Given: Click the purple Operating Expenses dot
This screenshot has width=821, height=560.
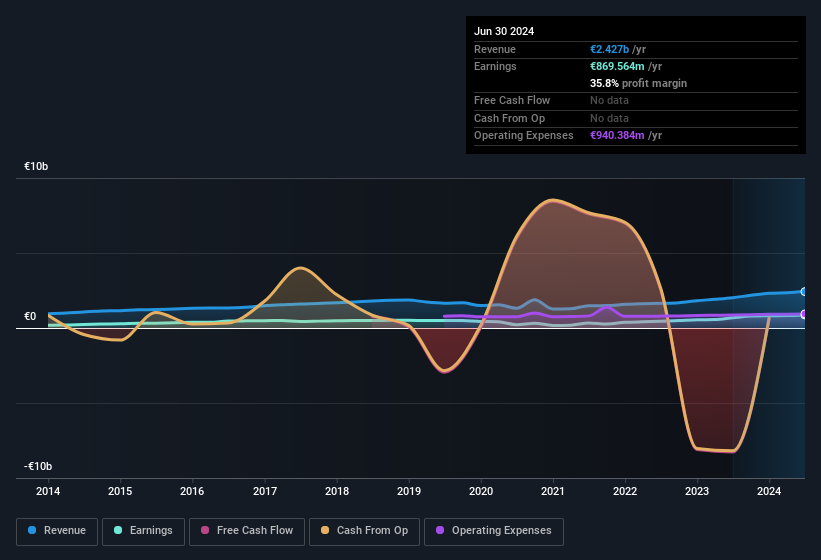Looking at the screenshot, I should click(x=441, y=531).
